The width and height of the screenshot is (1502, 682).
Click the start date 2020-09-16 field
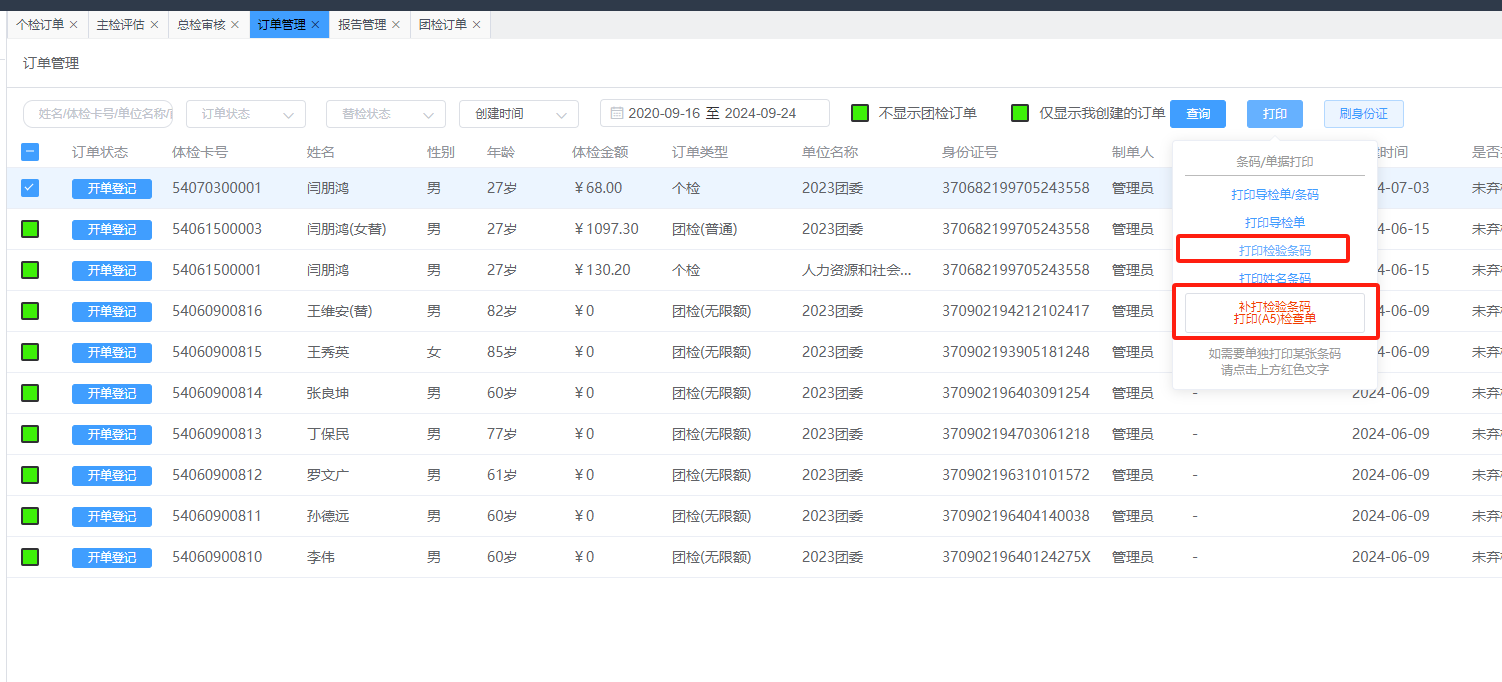pyautogui.click(x=664, y=113)
